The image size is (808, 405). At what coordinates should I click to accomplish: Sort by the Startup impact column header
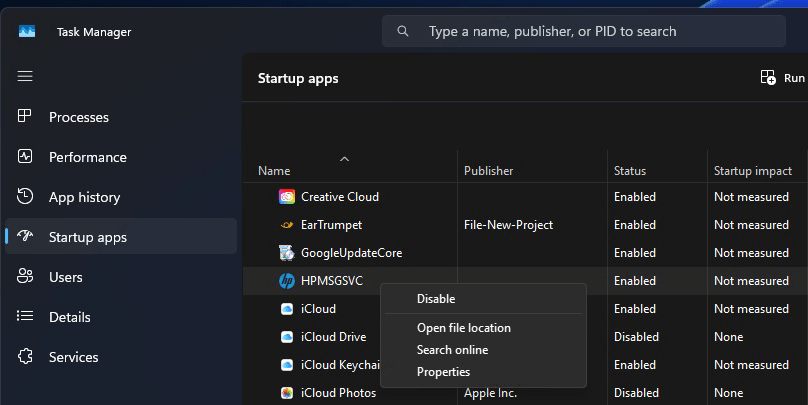coord(753,171)
